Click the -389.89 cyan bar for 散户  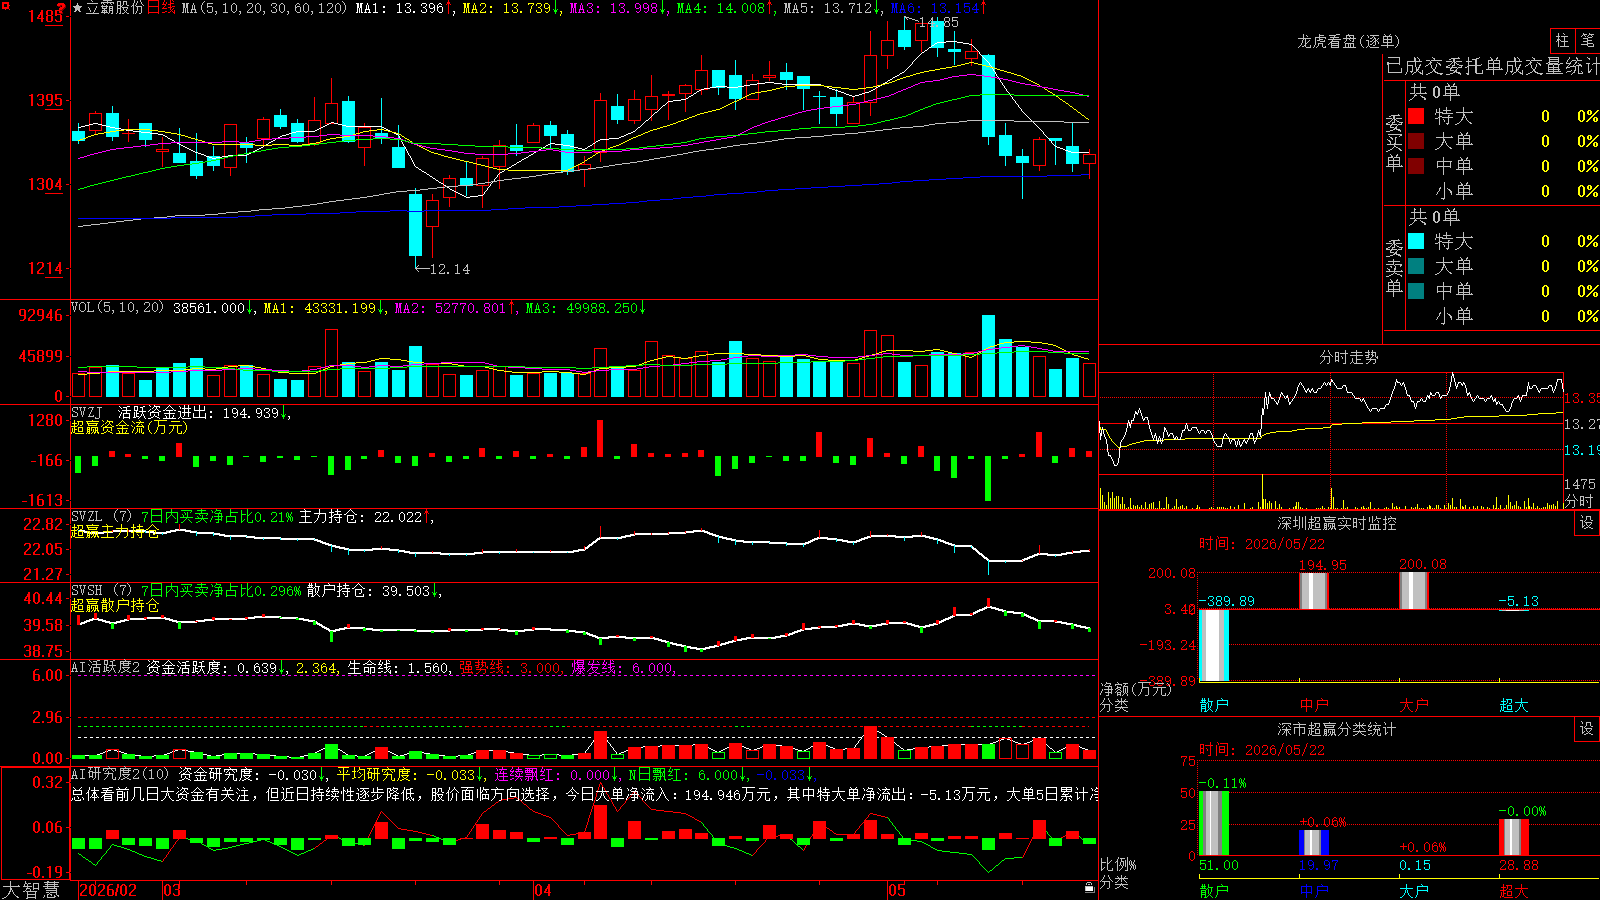coord(1214,645)
